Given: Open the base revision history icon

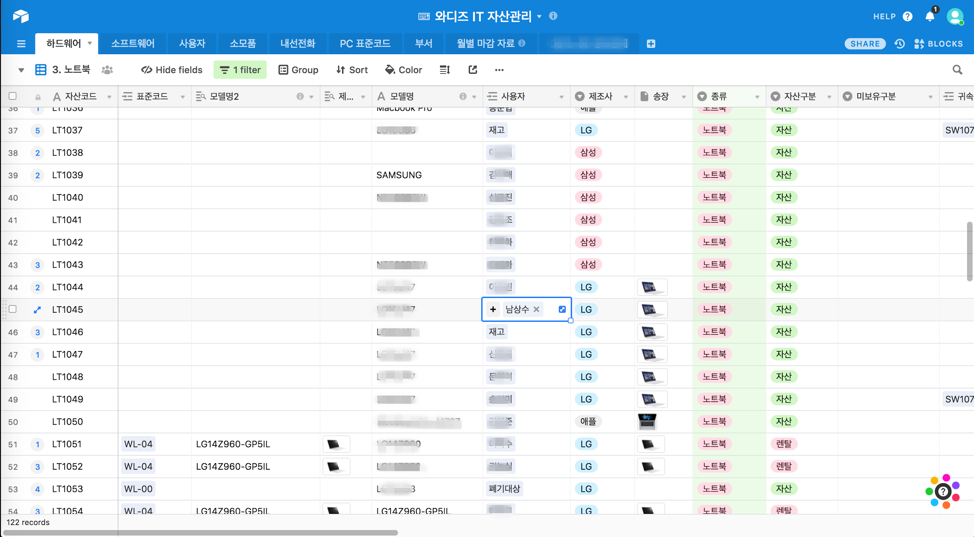Looking at the screenshot, I should click(x=900, y=44).
